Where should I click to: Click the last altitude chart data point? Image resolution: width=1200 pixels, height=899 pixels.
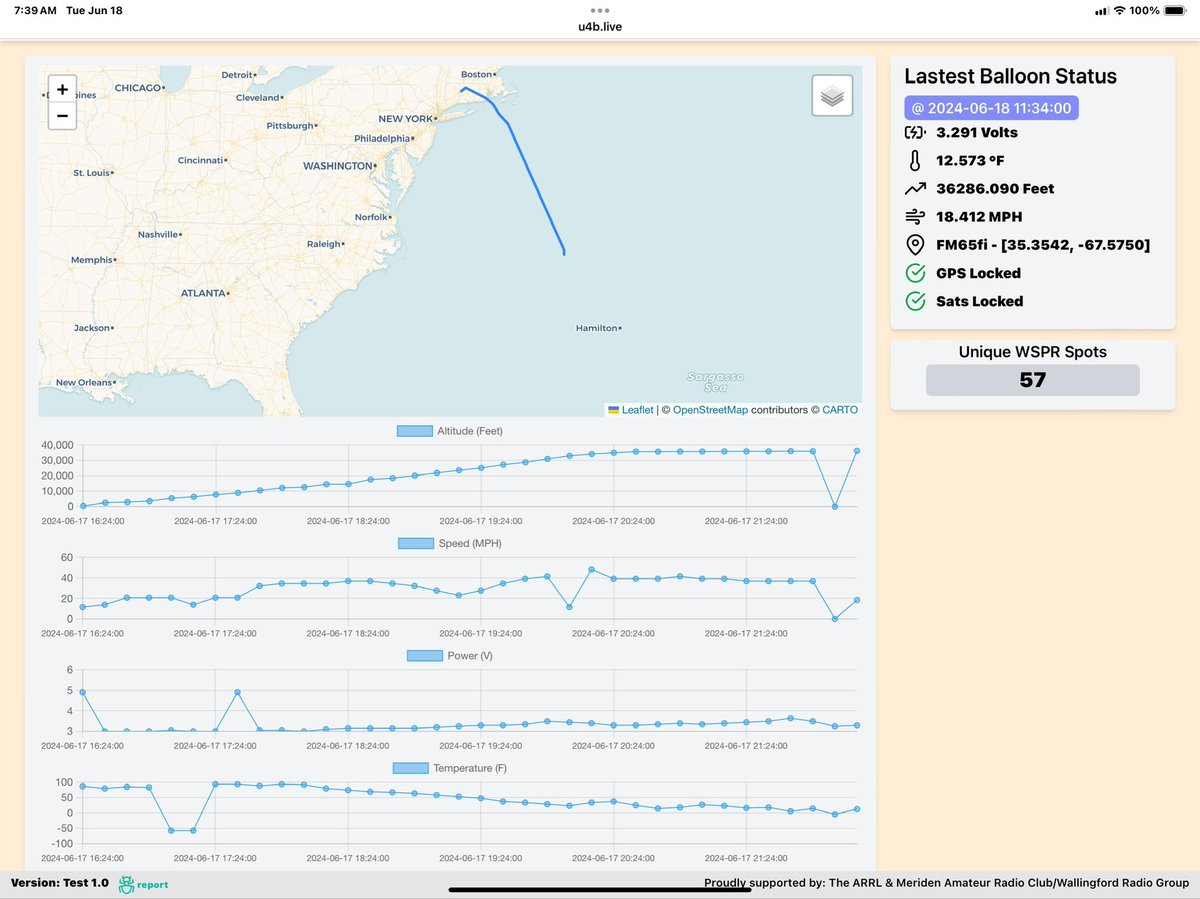coord(857,451)
